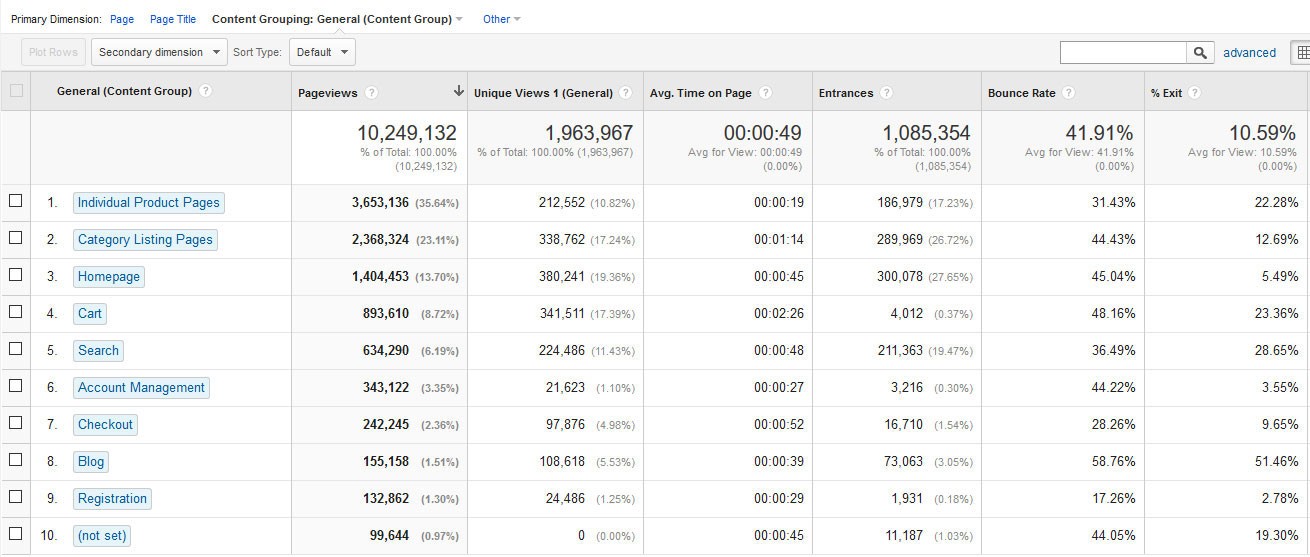The height and width of the screenshot is (557, 1310).
Task: Sort by the Bounce Rate column header
Action: (x=1022, y=93)
